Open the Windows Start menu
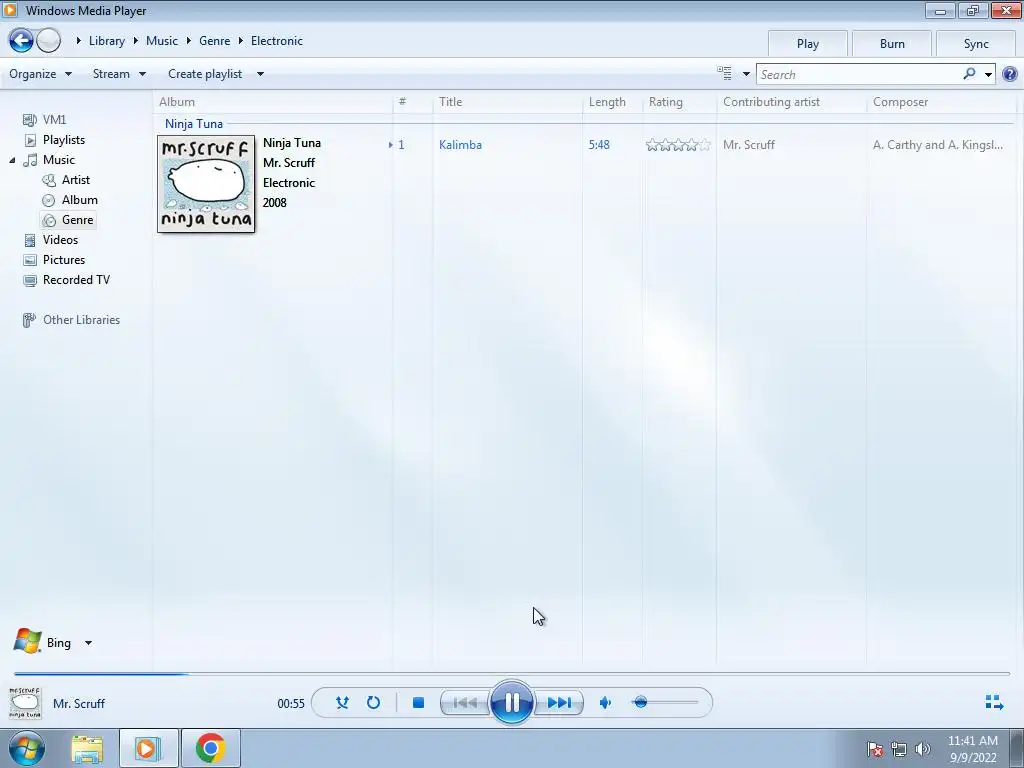This screenshot has width=1024, height=768. pos(27,748)
